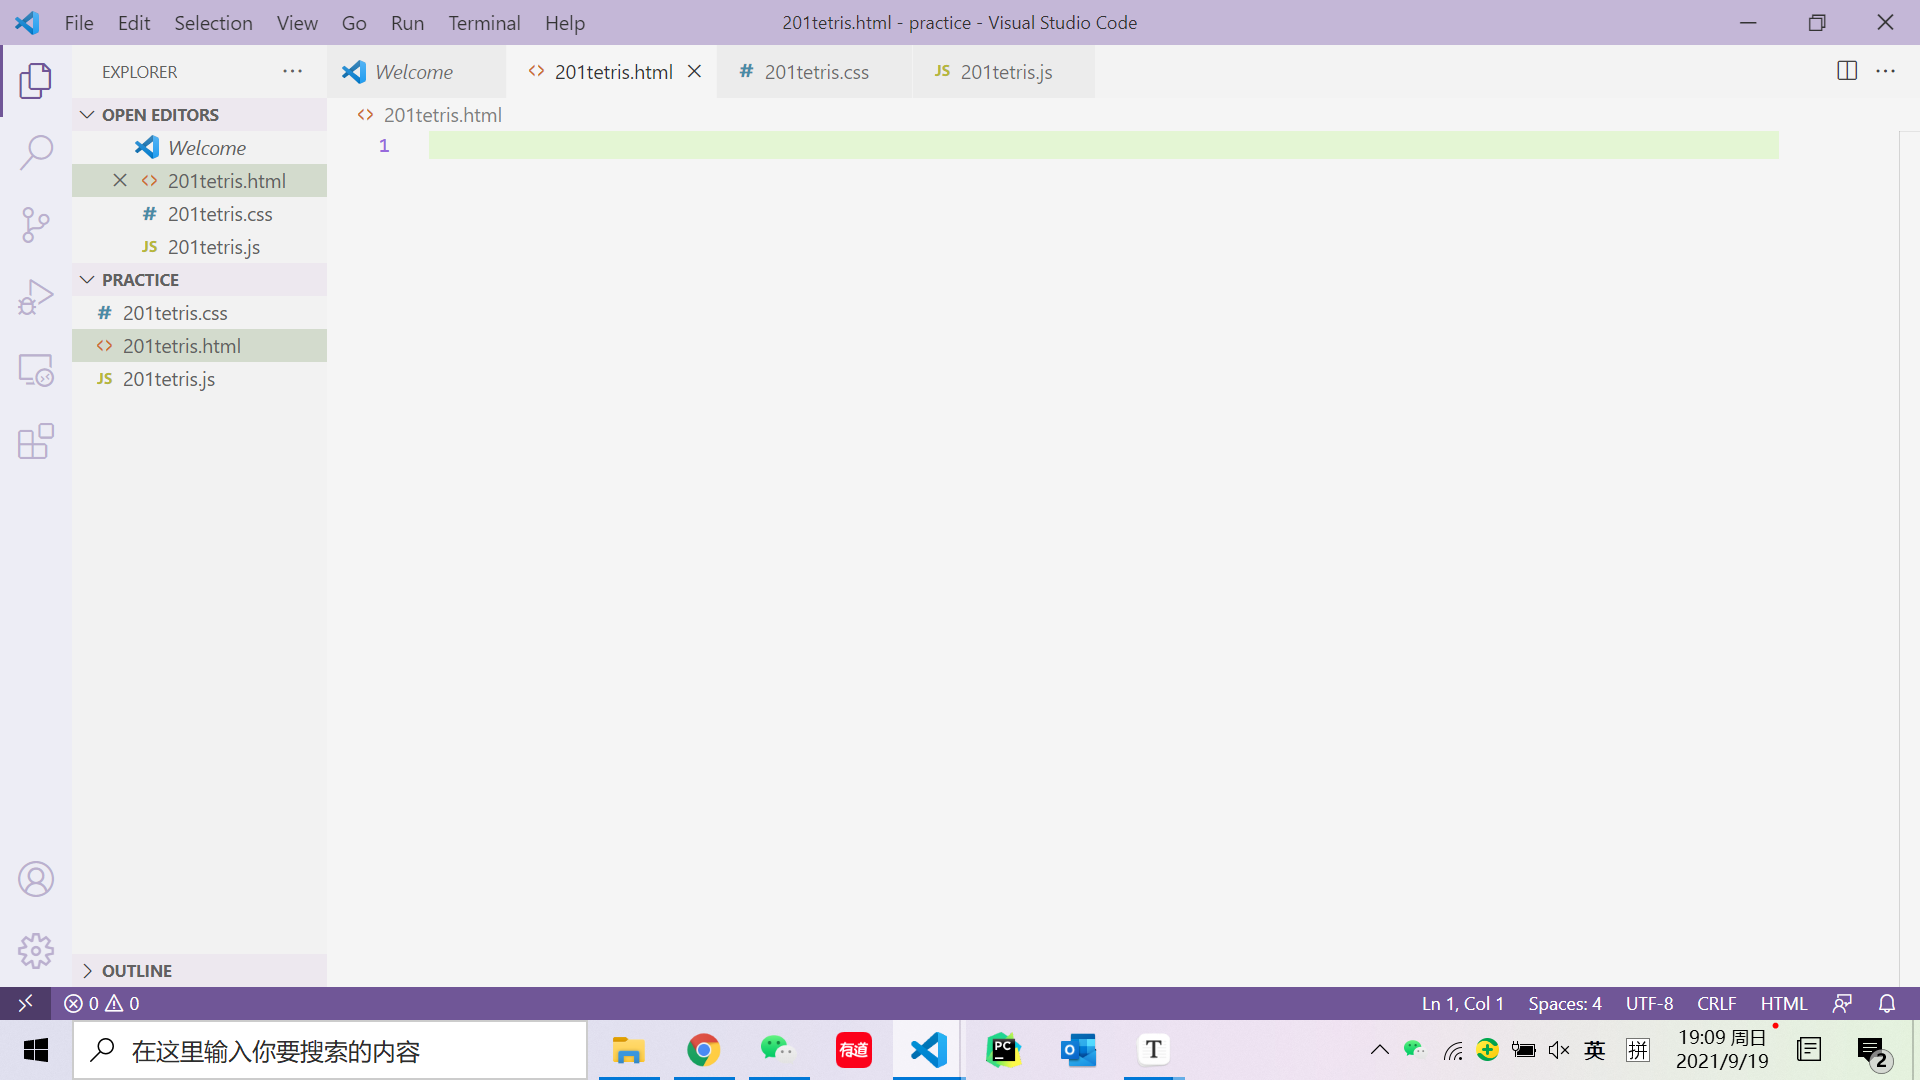Open the Run and Debug view
The image size is (1920, 1080).
point(36,297)
